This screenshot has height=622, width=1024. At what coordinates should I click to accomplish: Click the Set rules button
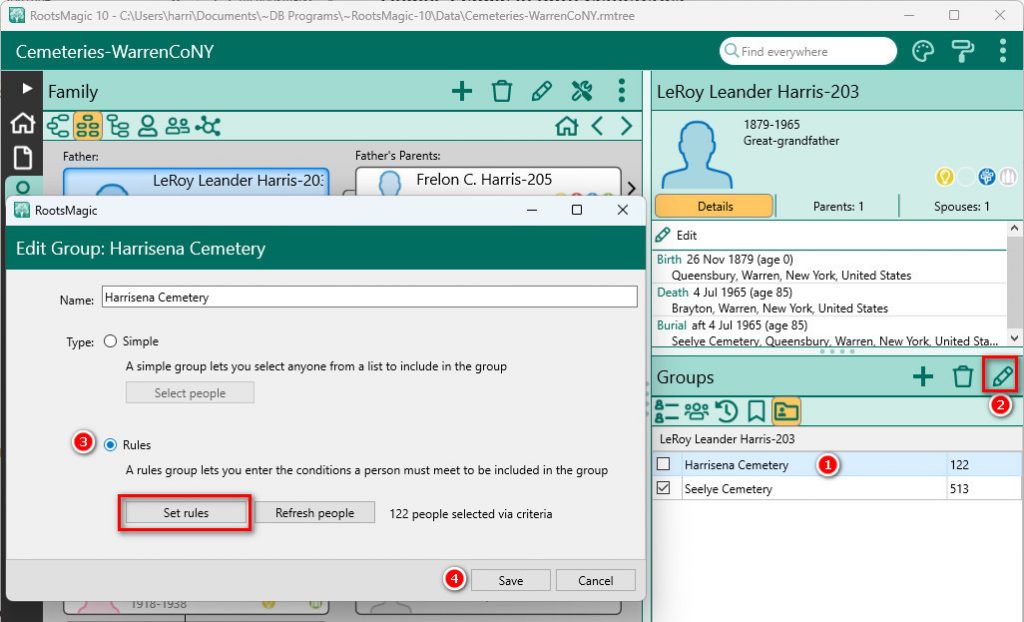coord(185,513)
